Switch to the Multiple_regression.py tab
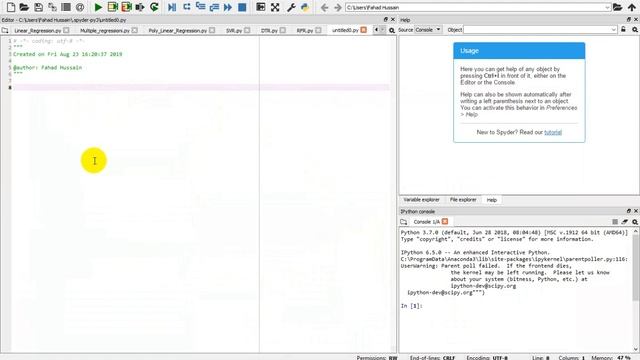 click(x=104, y=31)
